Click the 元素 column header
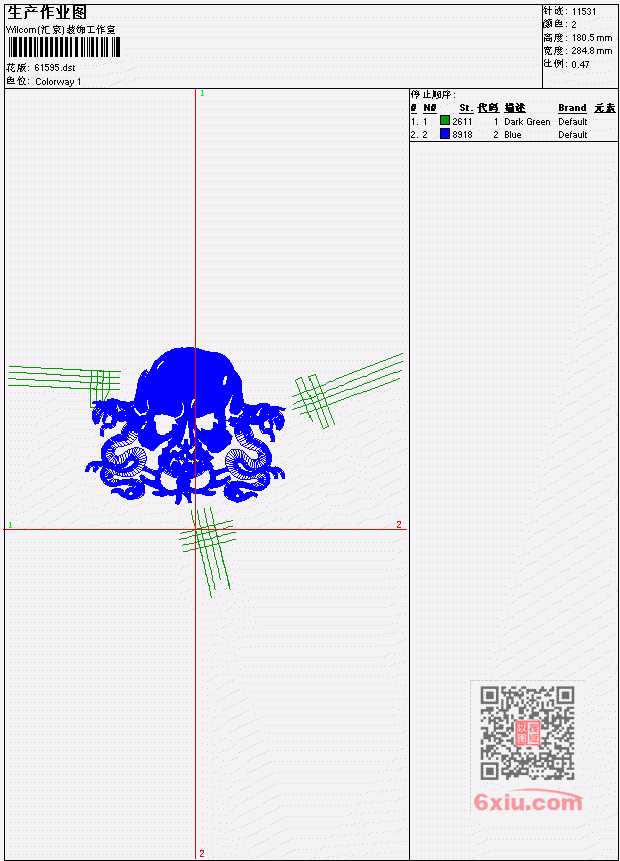Image resolution: width=620 pixels, height=861 pixels. [605, 108]
